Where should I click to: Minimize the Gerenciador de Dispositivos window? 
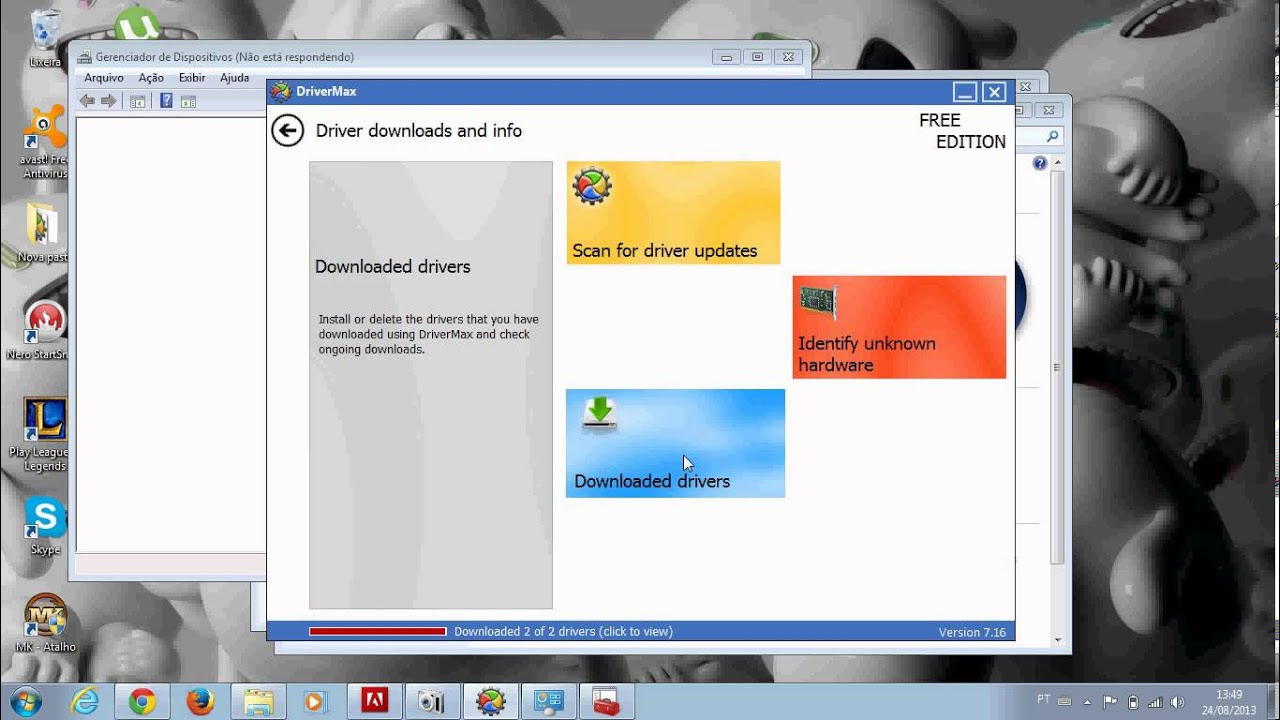pos(727,57)
